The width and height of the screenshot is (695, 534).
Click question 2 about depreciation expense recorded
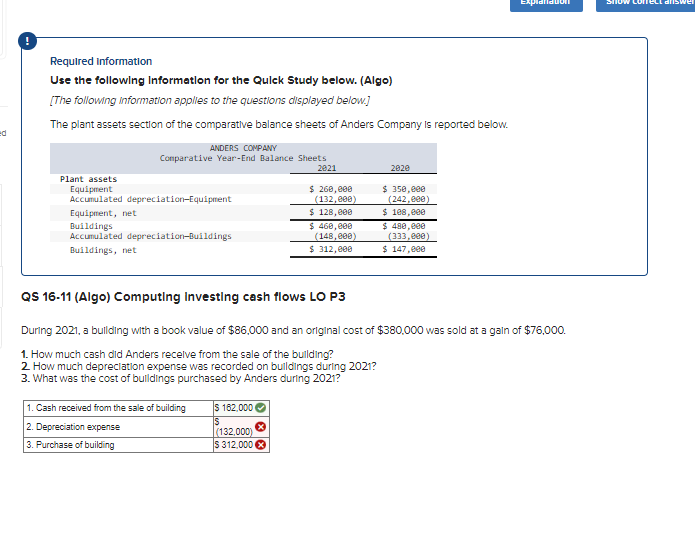tap(199, 366)
